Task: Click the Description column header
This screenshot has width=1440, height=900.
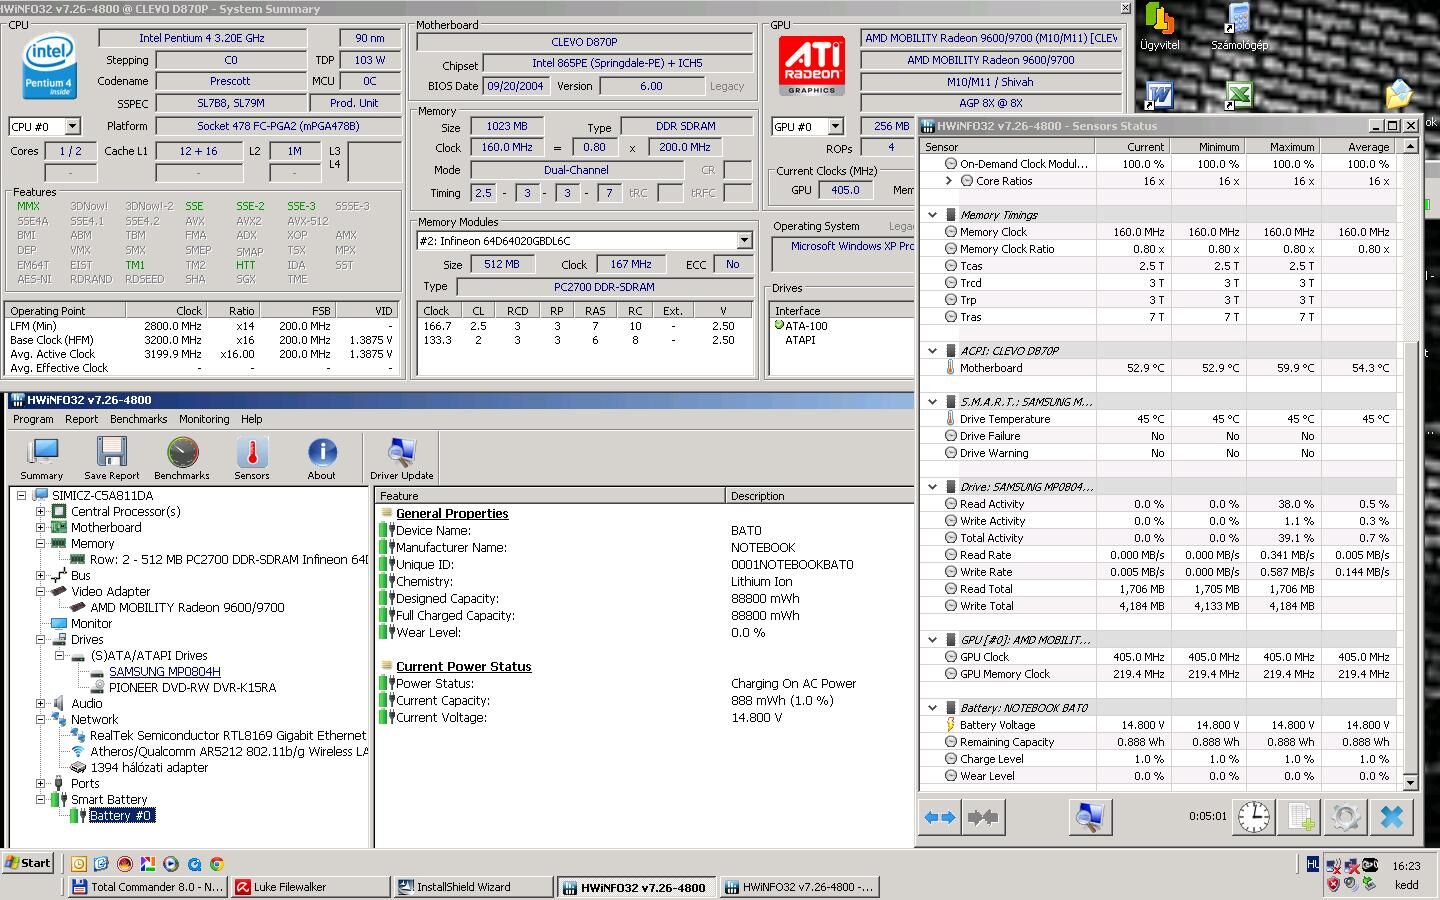Action: click(819, 495)
